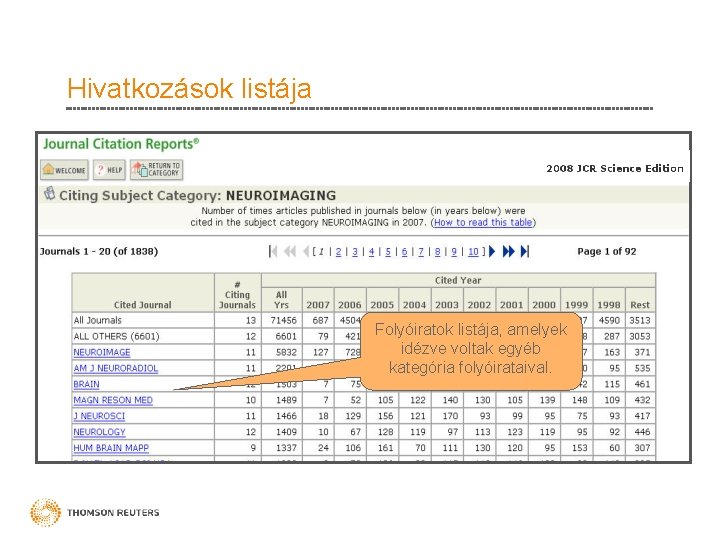720x540 pixels.
Task: Open page 2 of the journal list
Action: [x=338, y=252]
